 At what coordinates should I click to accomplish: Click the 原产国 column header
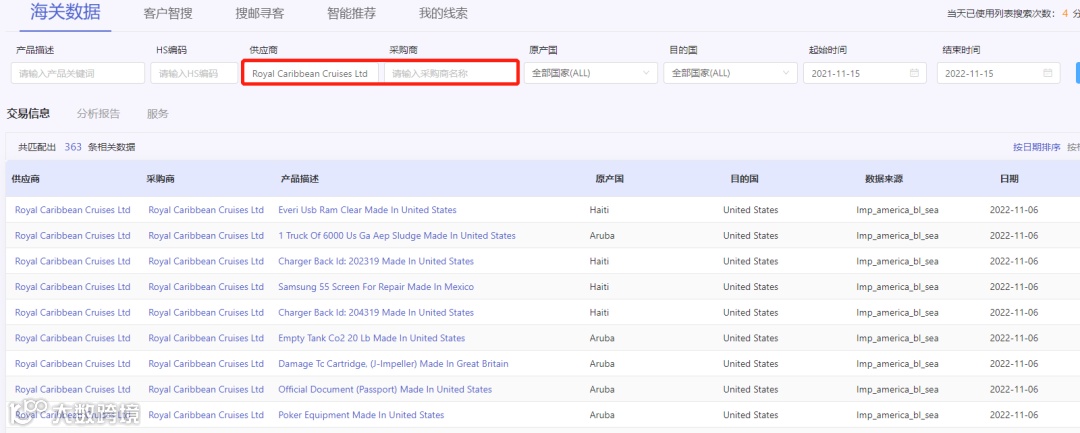point(610,179)
